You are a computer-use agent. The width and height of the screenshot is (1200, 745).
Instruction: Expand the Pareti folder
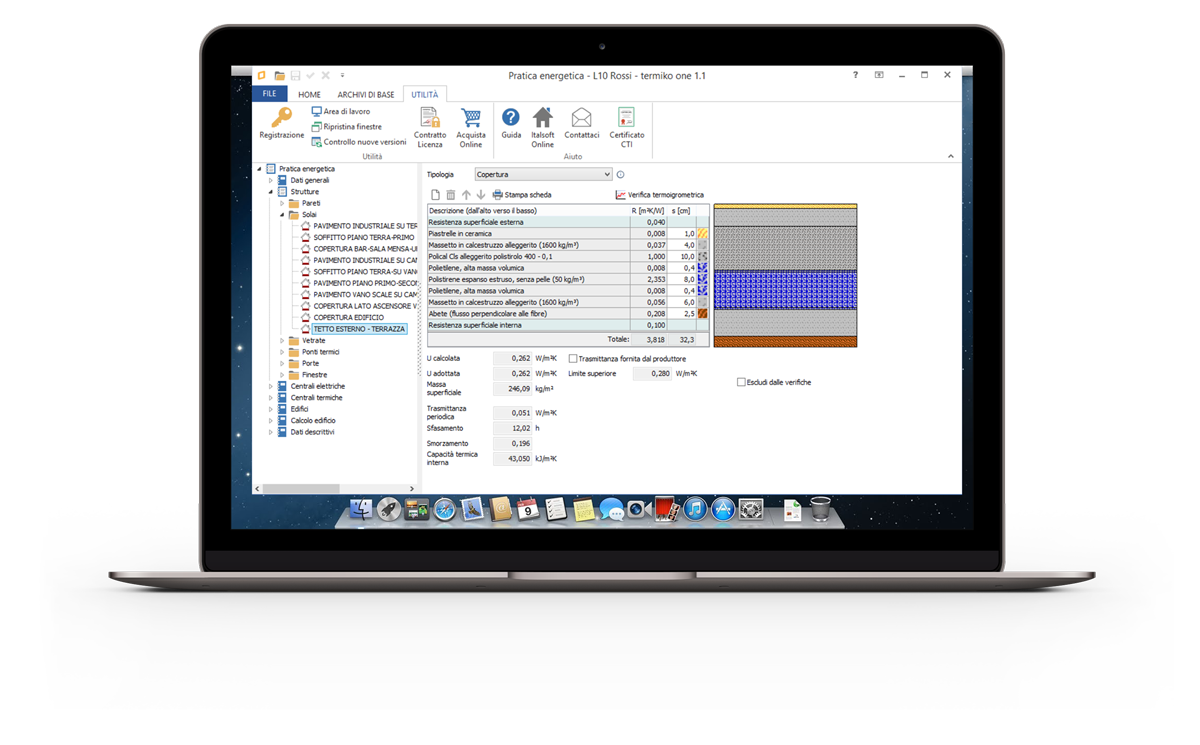pos(282,203)
